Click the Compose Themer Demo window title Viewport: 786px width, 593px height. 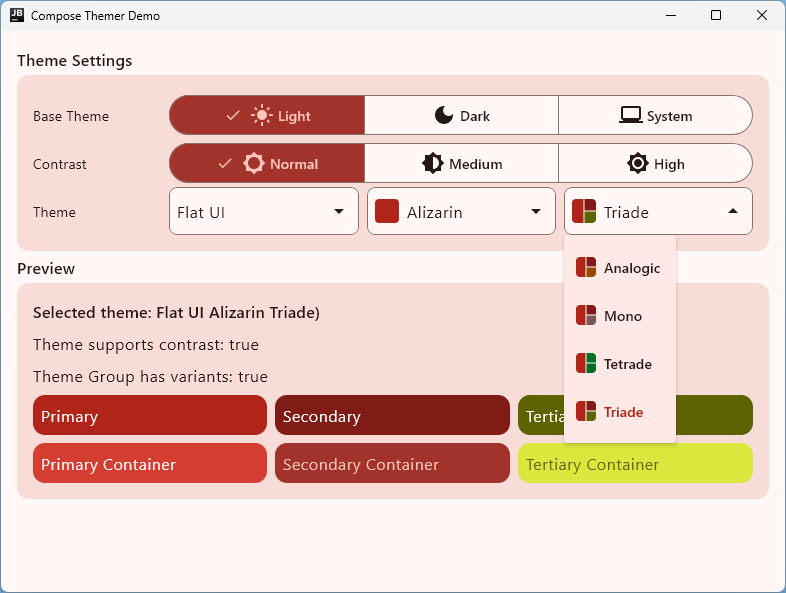95,16
